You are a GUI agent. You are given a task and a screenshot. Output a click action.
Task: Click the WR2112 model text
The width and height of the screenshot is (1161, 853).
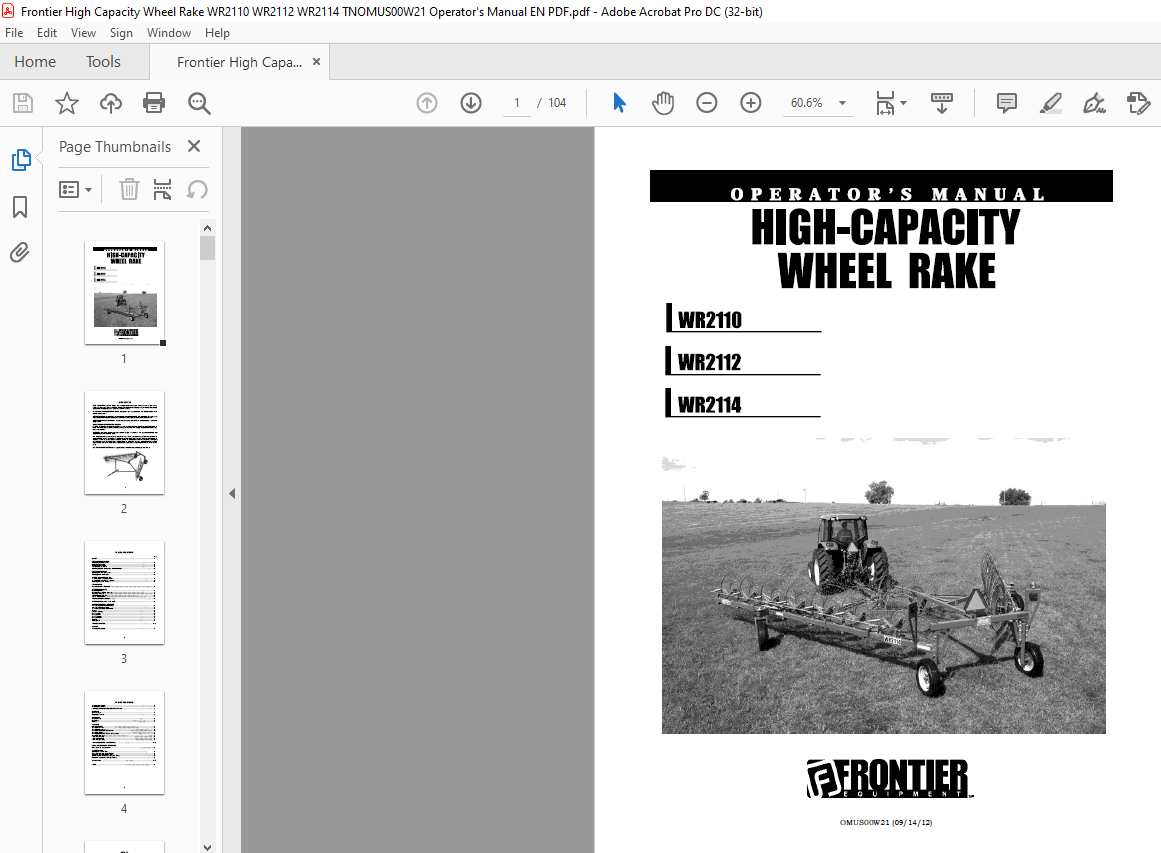pos(709,362)
